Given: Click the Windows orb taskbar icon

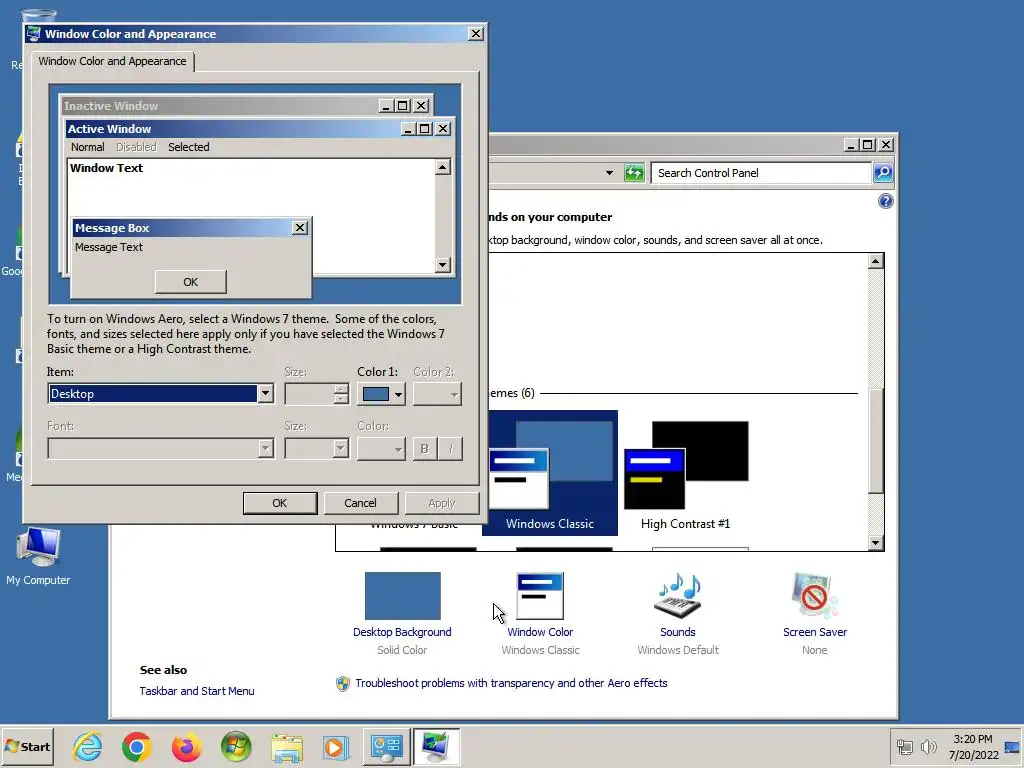Looking at the screenshot, I should pos(236,746).
